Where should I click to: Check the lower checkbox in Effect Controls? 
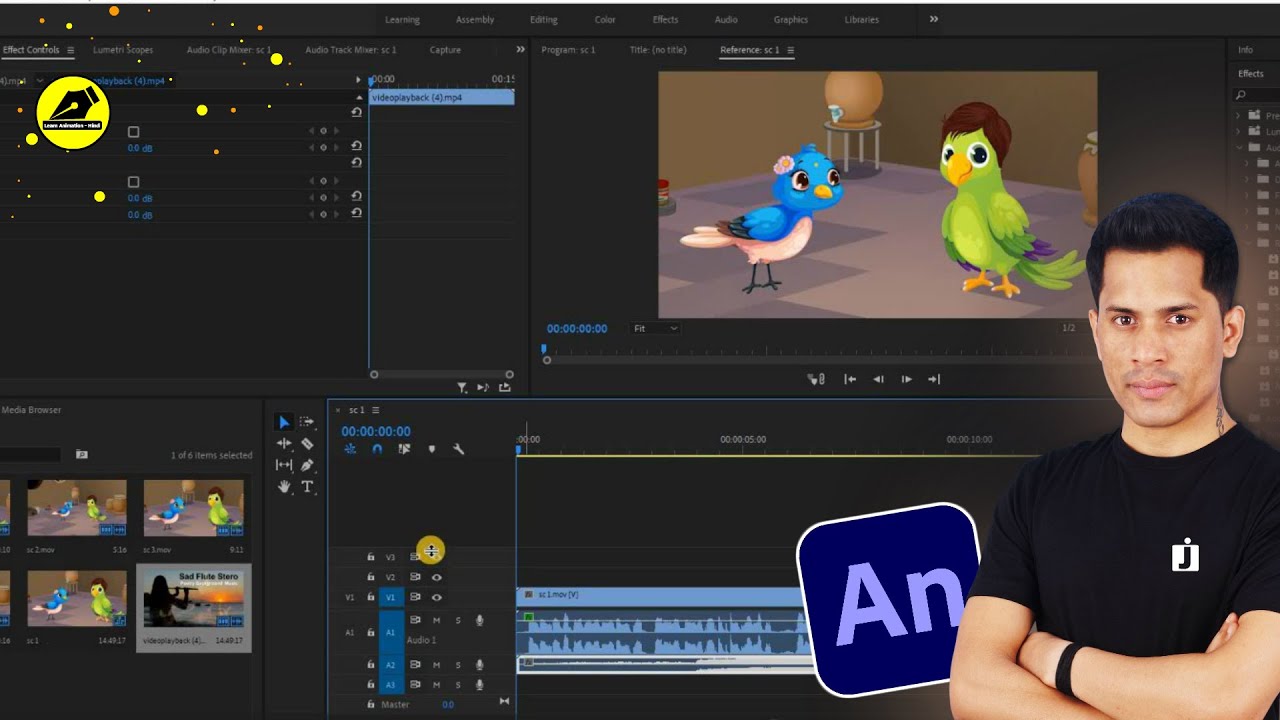133,182
